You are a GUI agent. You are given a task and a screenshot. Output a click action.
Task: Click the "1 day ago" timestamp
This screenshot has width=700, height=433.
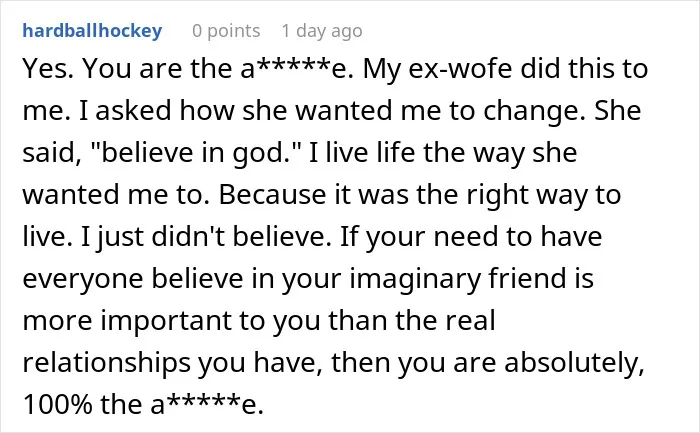[x=322, y=31]
